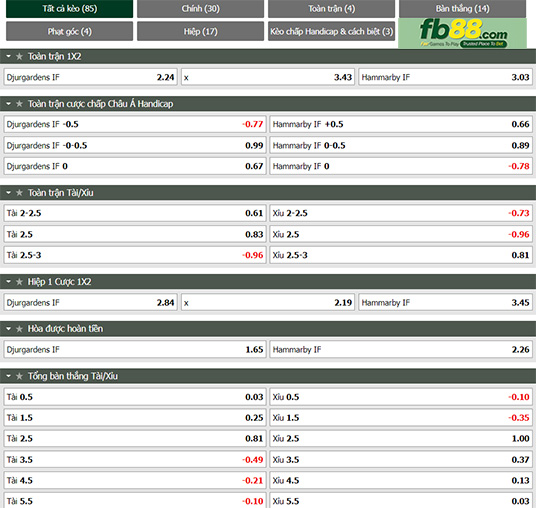This screenshot has width=536, height=508.
Task: Select the Tất cả kèo (85) tab
Action: tap(69, 9)
